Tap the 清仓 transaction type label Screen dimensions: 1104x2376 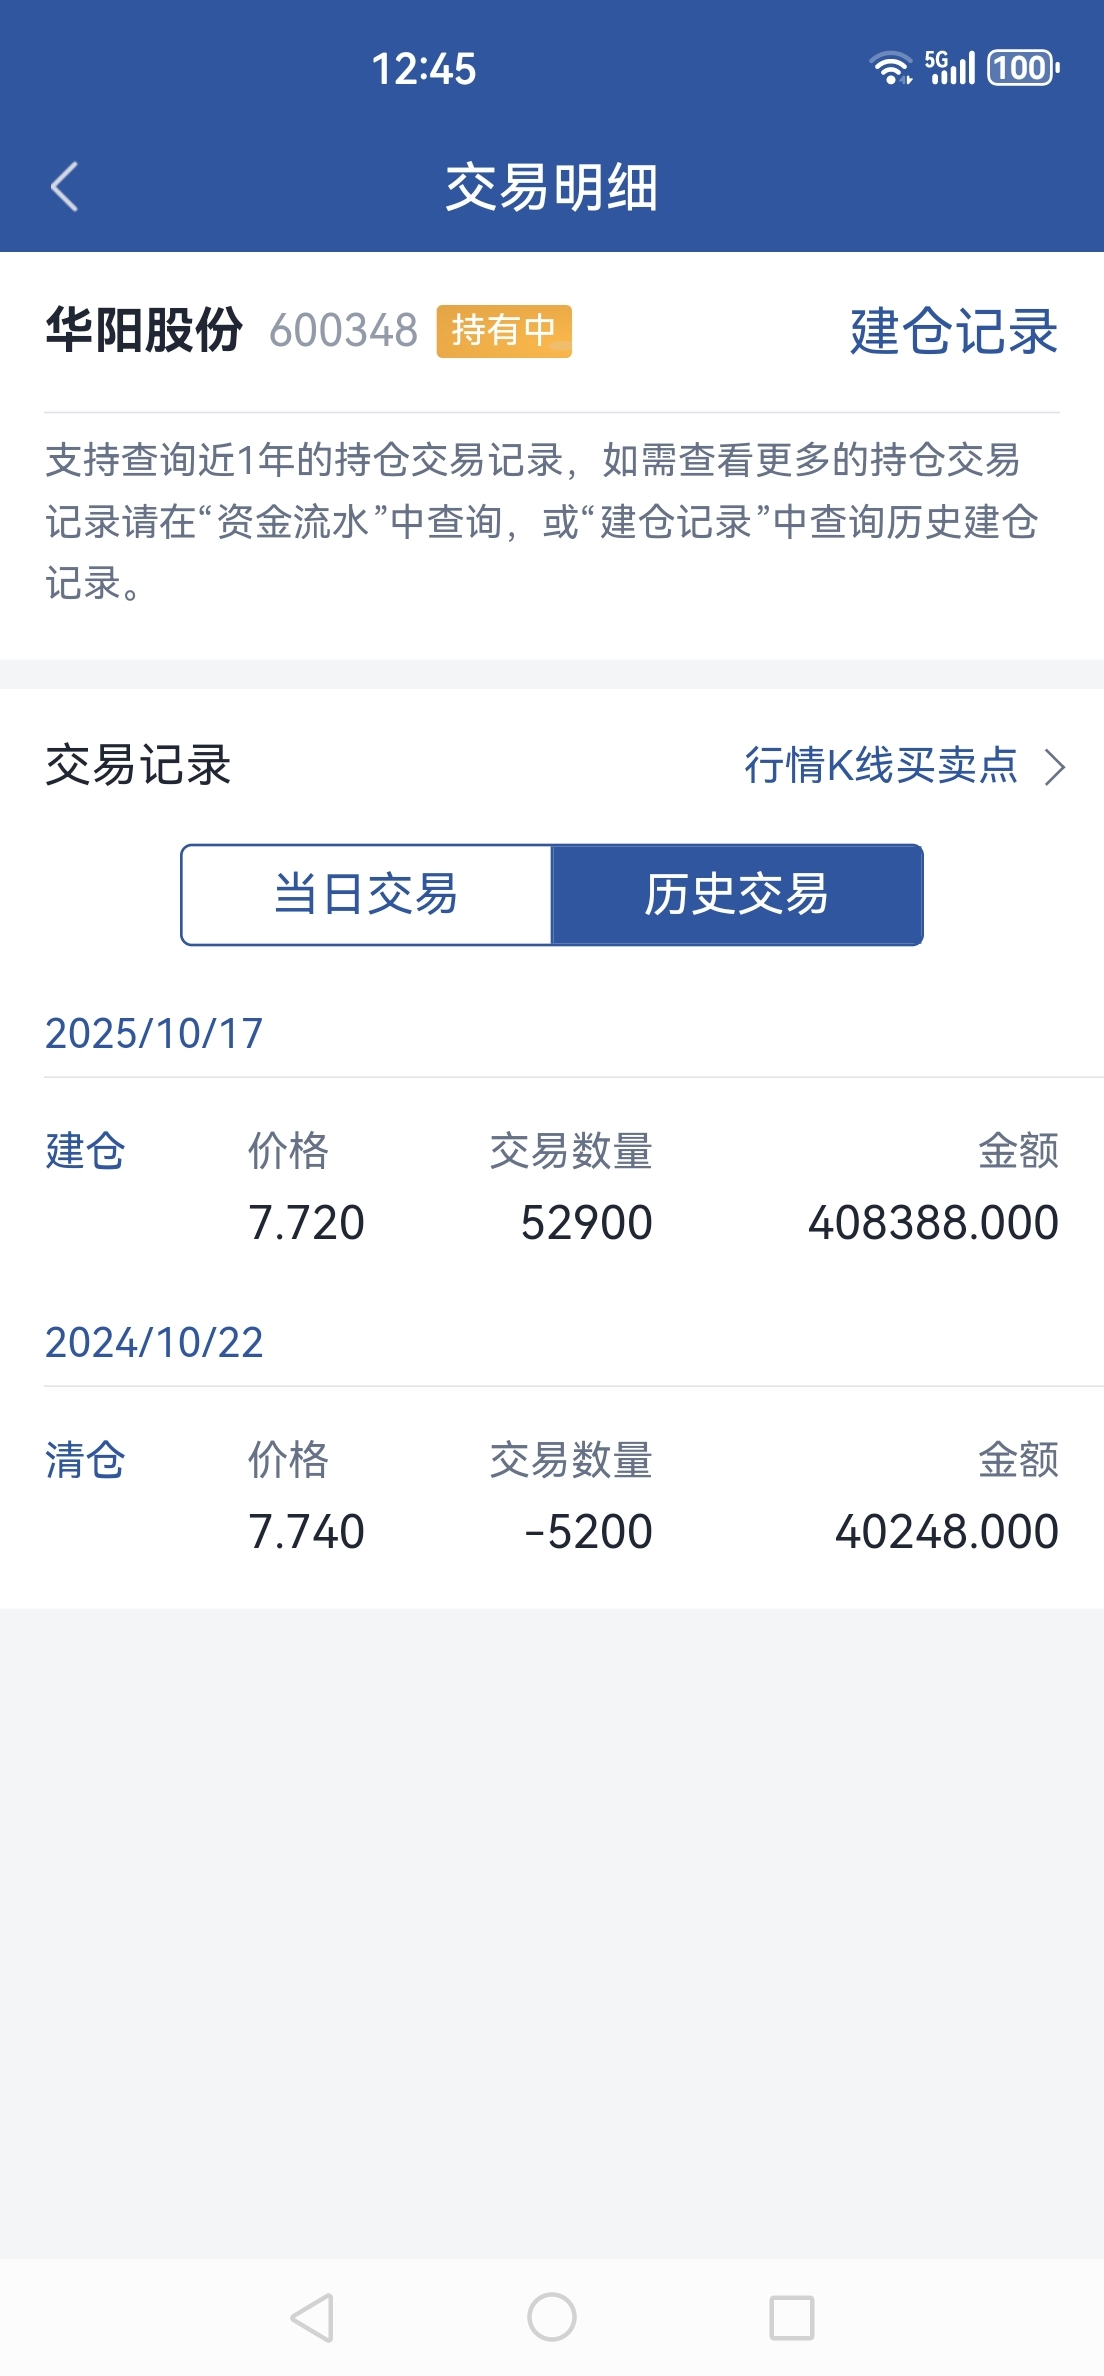(x=85, y=1460)
